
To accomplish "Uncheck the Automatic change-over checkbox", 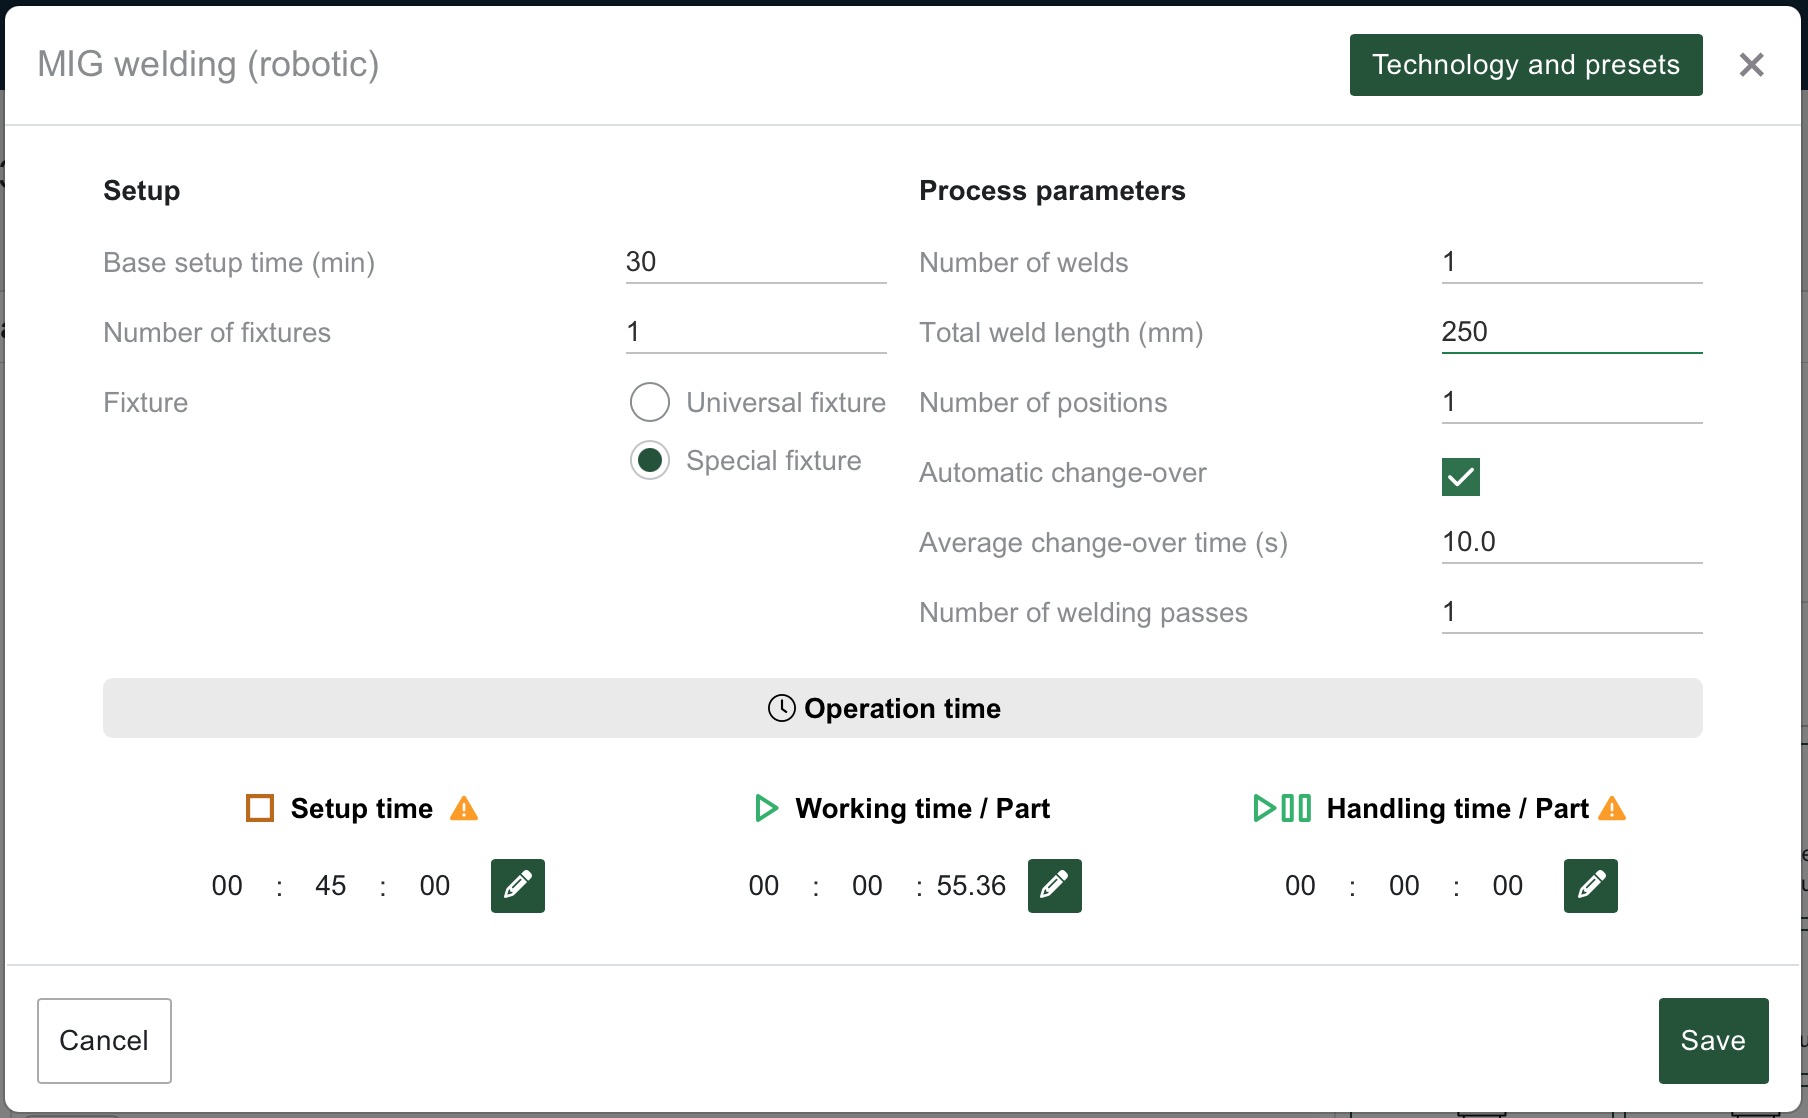I will [1460, 477].
